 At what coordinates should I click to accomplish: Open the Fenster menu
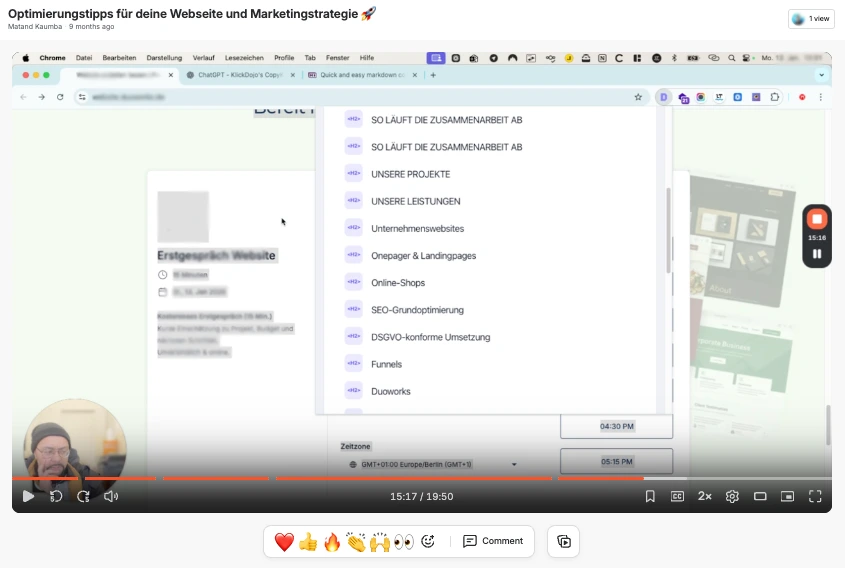[337, 58]
